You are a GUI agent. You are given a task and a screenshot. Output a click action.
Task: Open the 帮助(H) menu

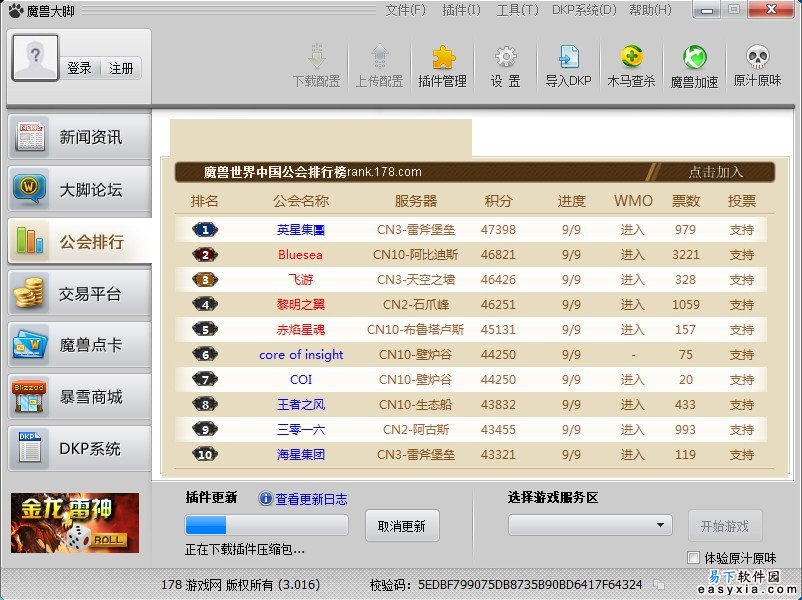point(651,10)
